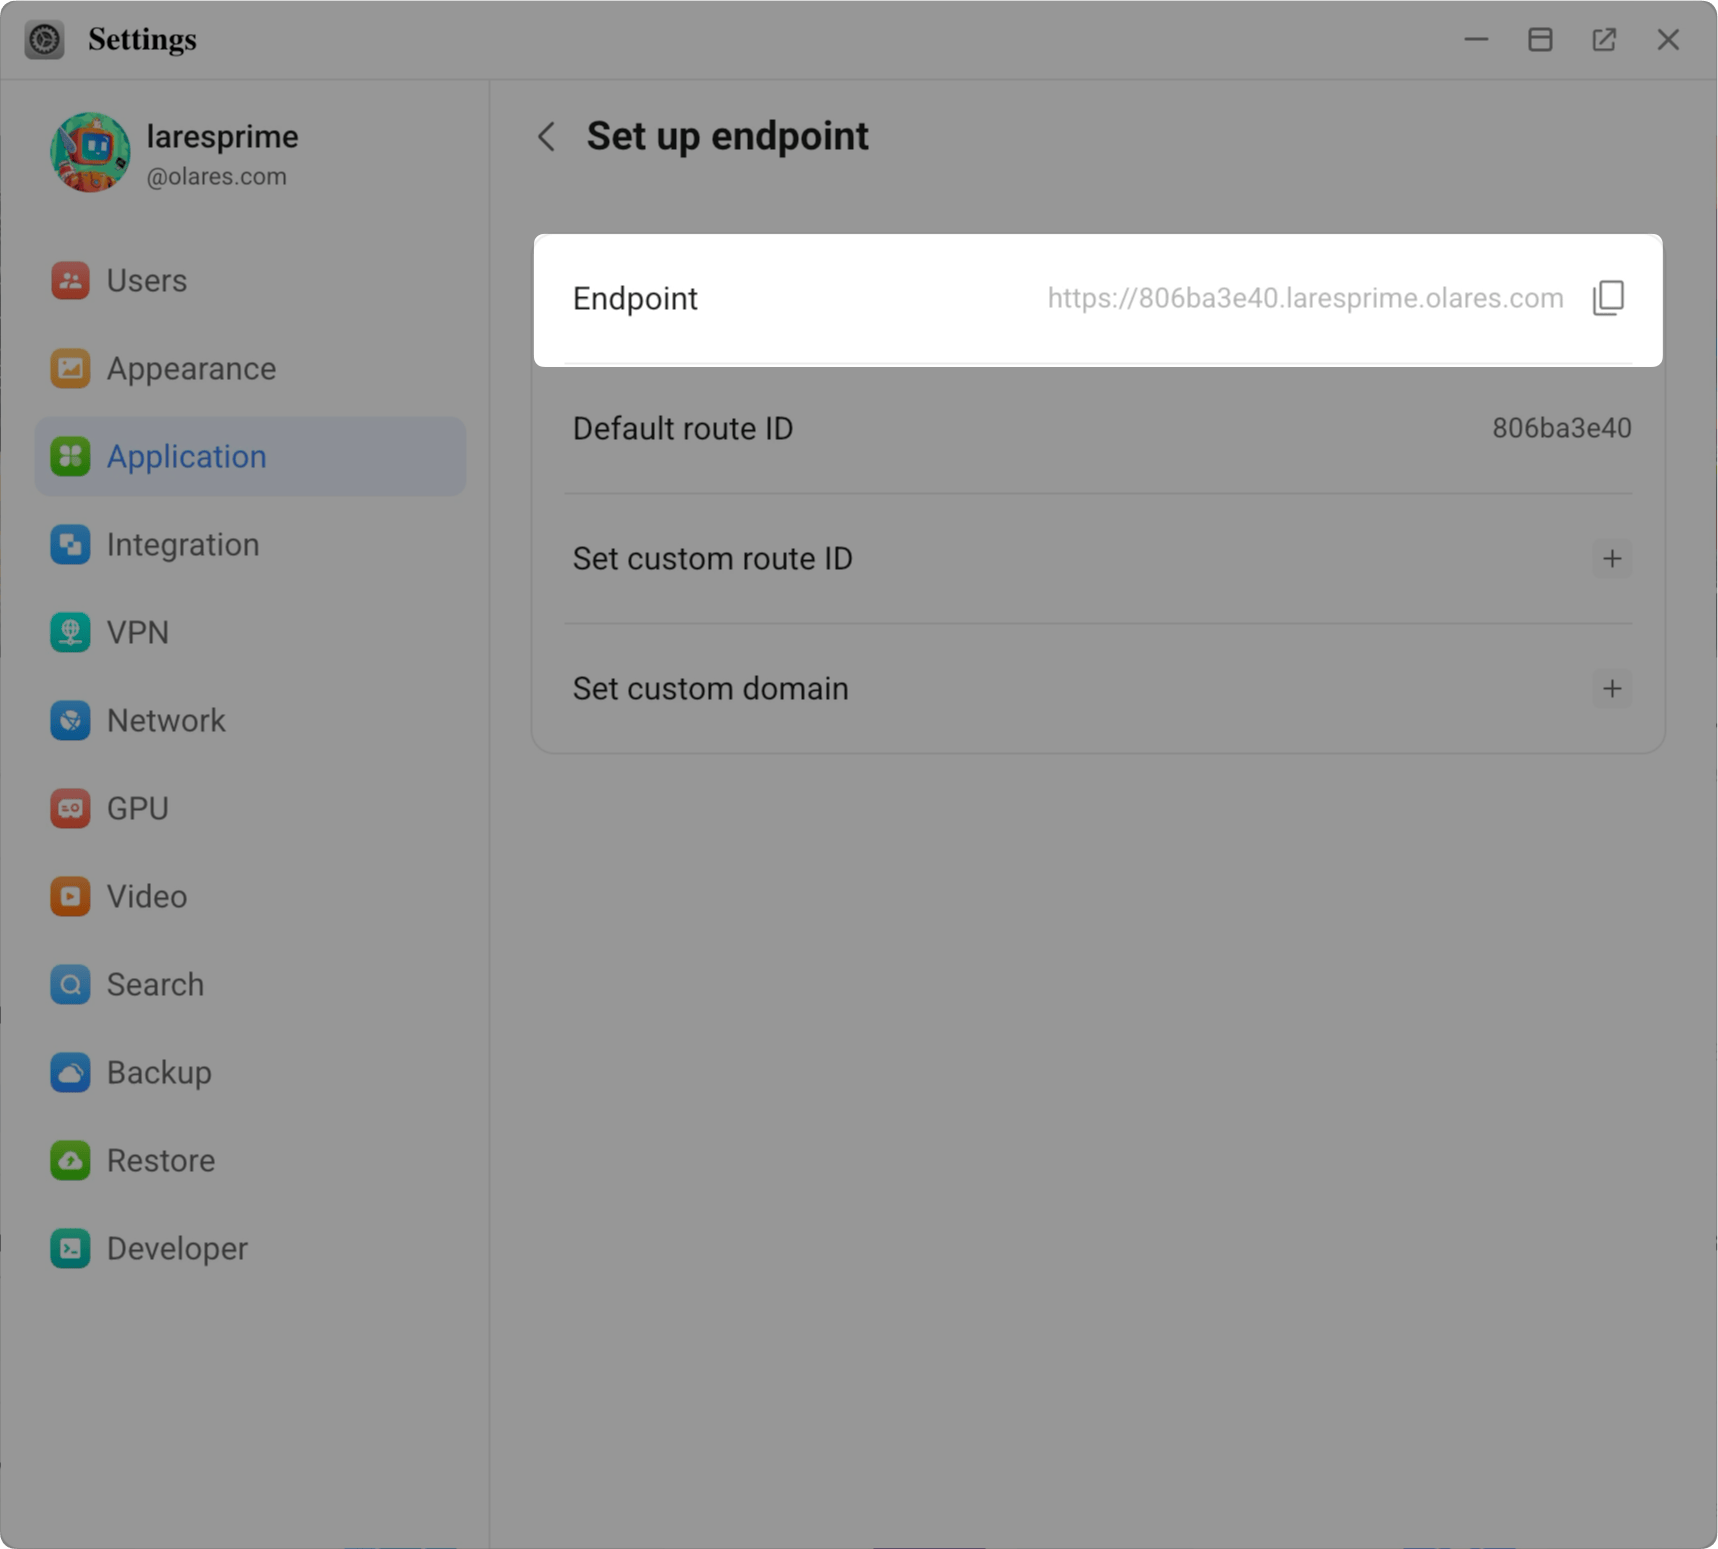Open Appearance settings via its icon
Viewport: 1718px width, 1549px height.
70,368
